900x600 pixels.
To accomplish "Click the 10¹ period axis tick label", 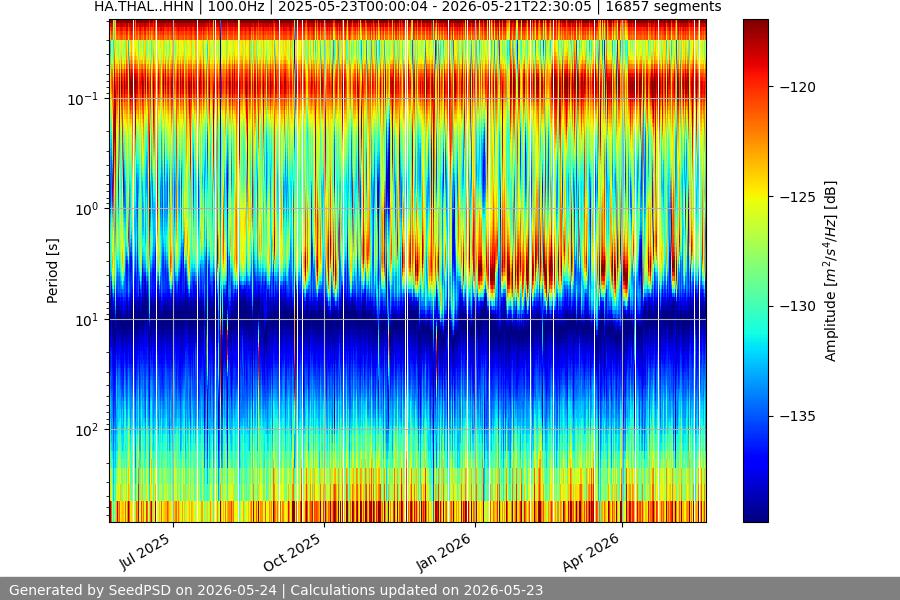I will point(86,320).
